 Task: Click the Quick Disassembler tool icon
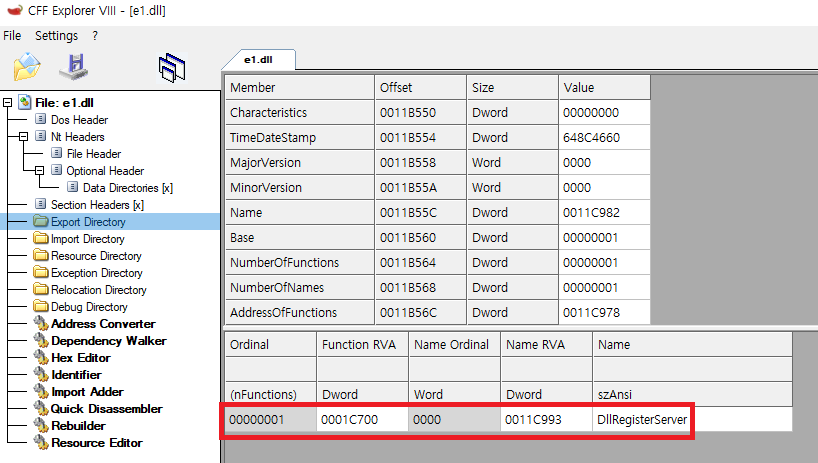(x=41, y=408)
